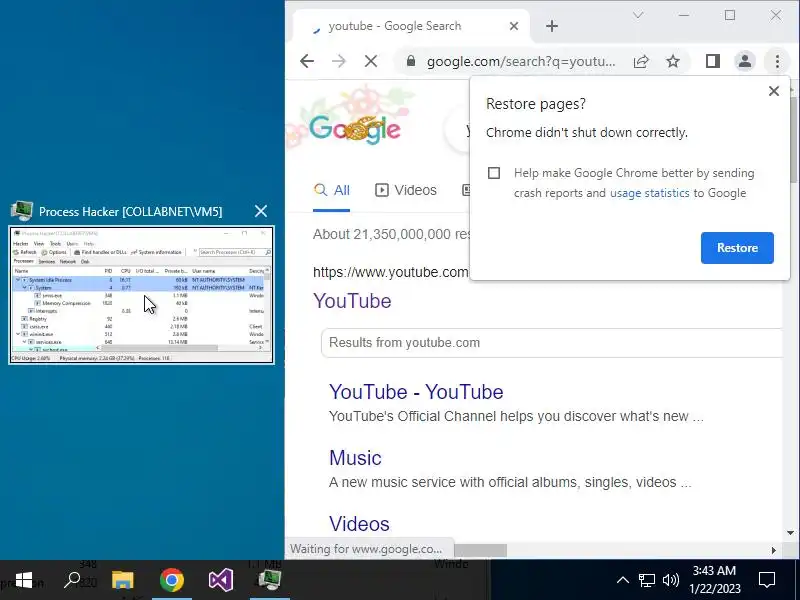Open Chrome side panel icon
800x600 pixels.
tap(713, 62)
